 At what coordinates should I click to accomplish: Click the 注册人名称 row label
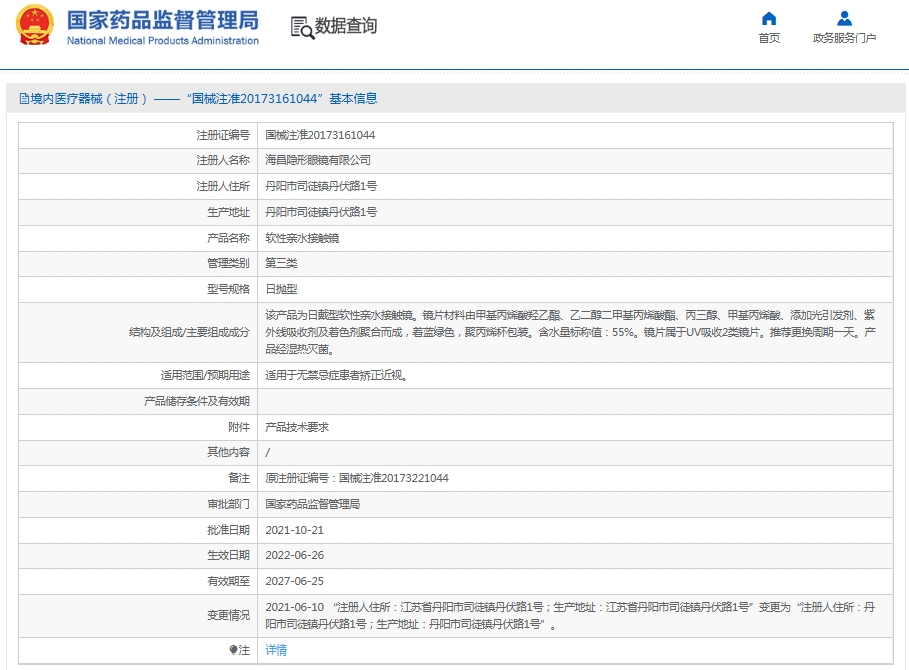pos(223,161)
